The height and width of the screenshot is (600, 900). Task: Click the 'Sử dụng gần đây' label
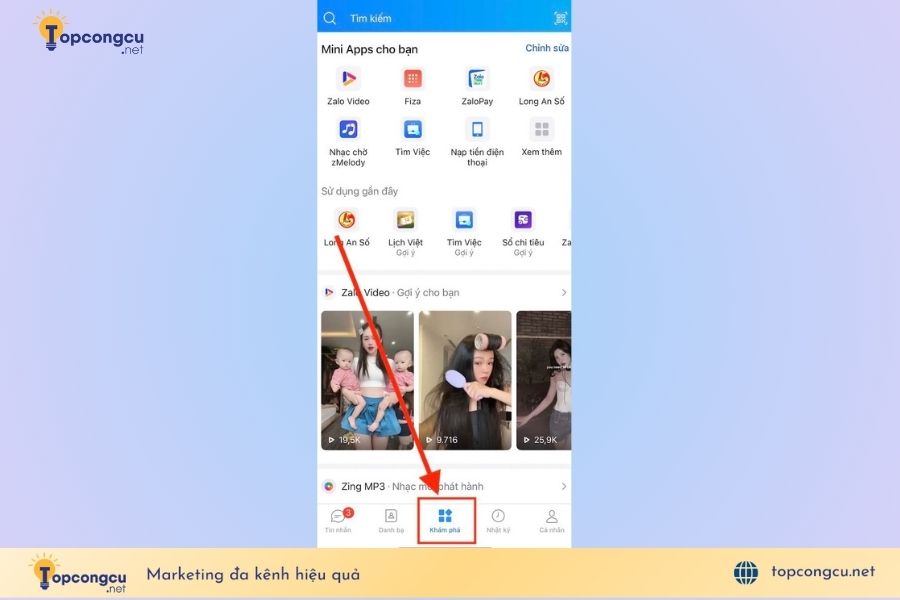[x=359, y=191]
